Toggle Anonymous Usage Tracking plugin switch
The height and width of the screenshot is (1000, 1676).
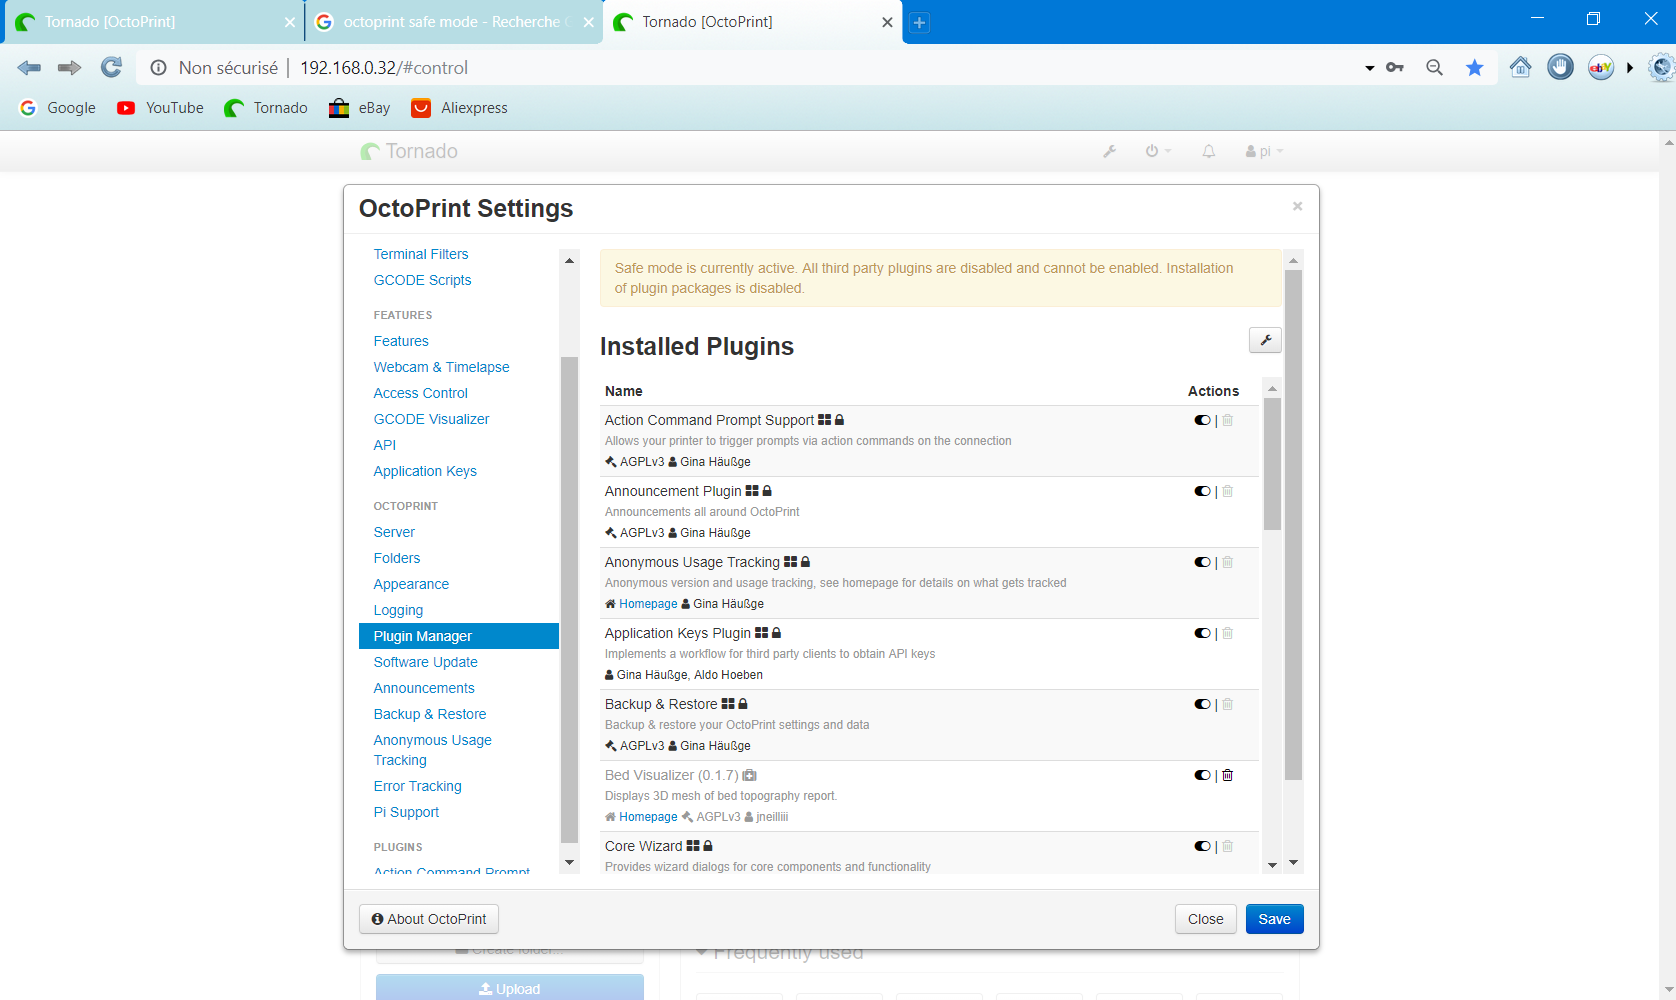[x=1202, y=562]
